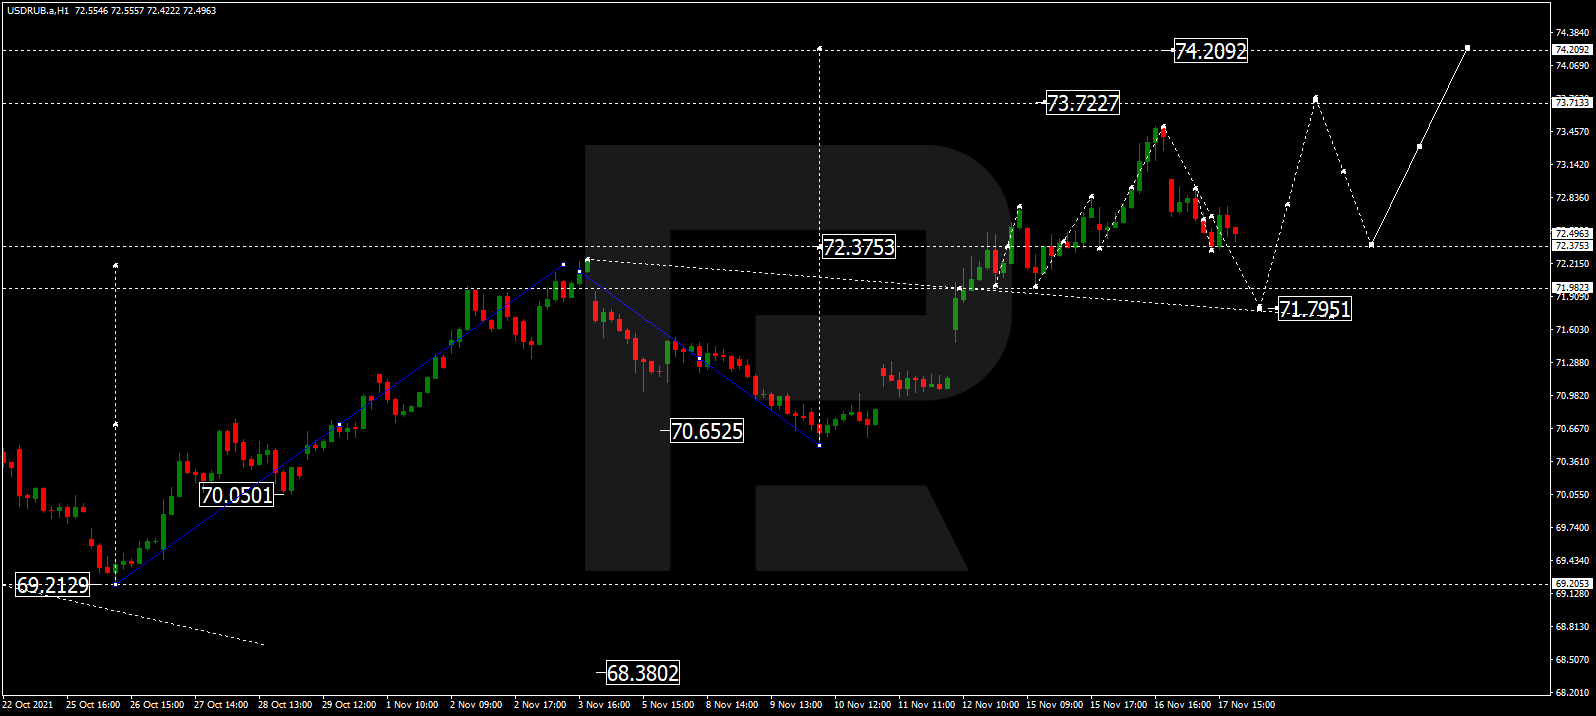Click the 10 Nov 12:00 time label
Viewport: 1596px width, 716px height.
(x=862, y=705)
